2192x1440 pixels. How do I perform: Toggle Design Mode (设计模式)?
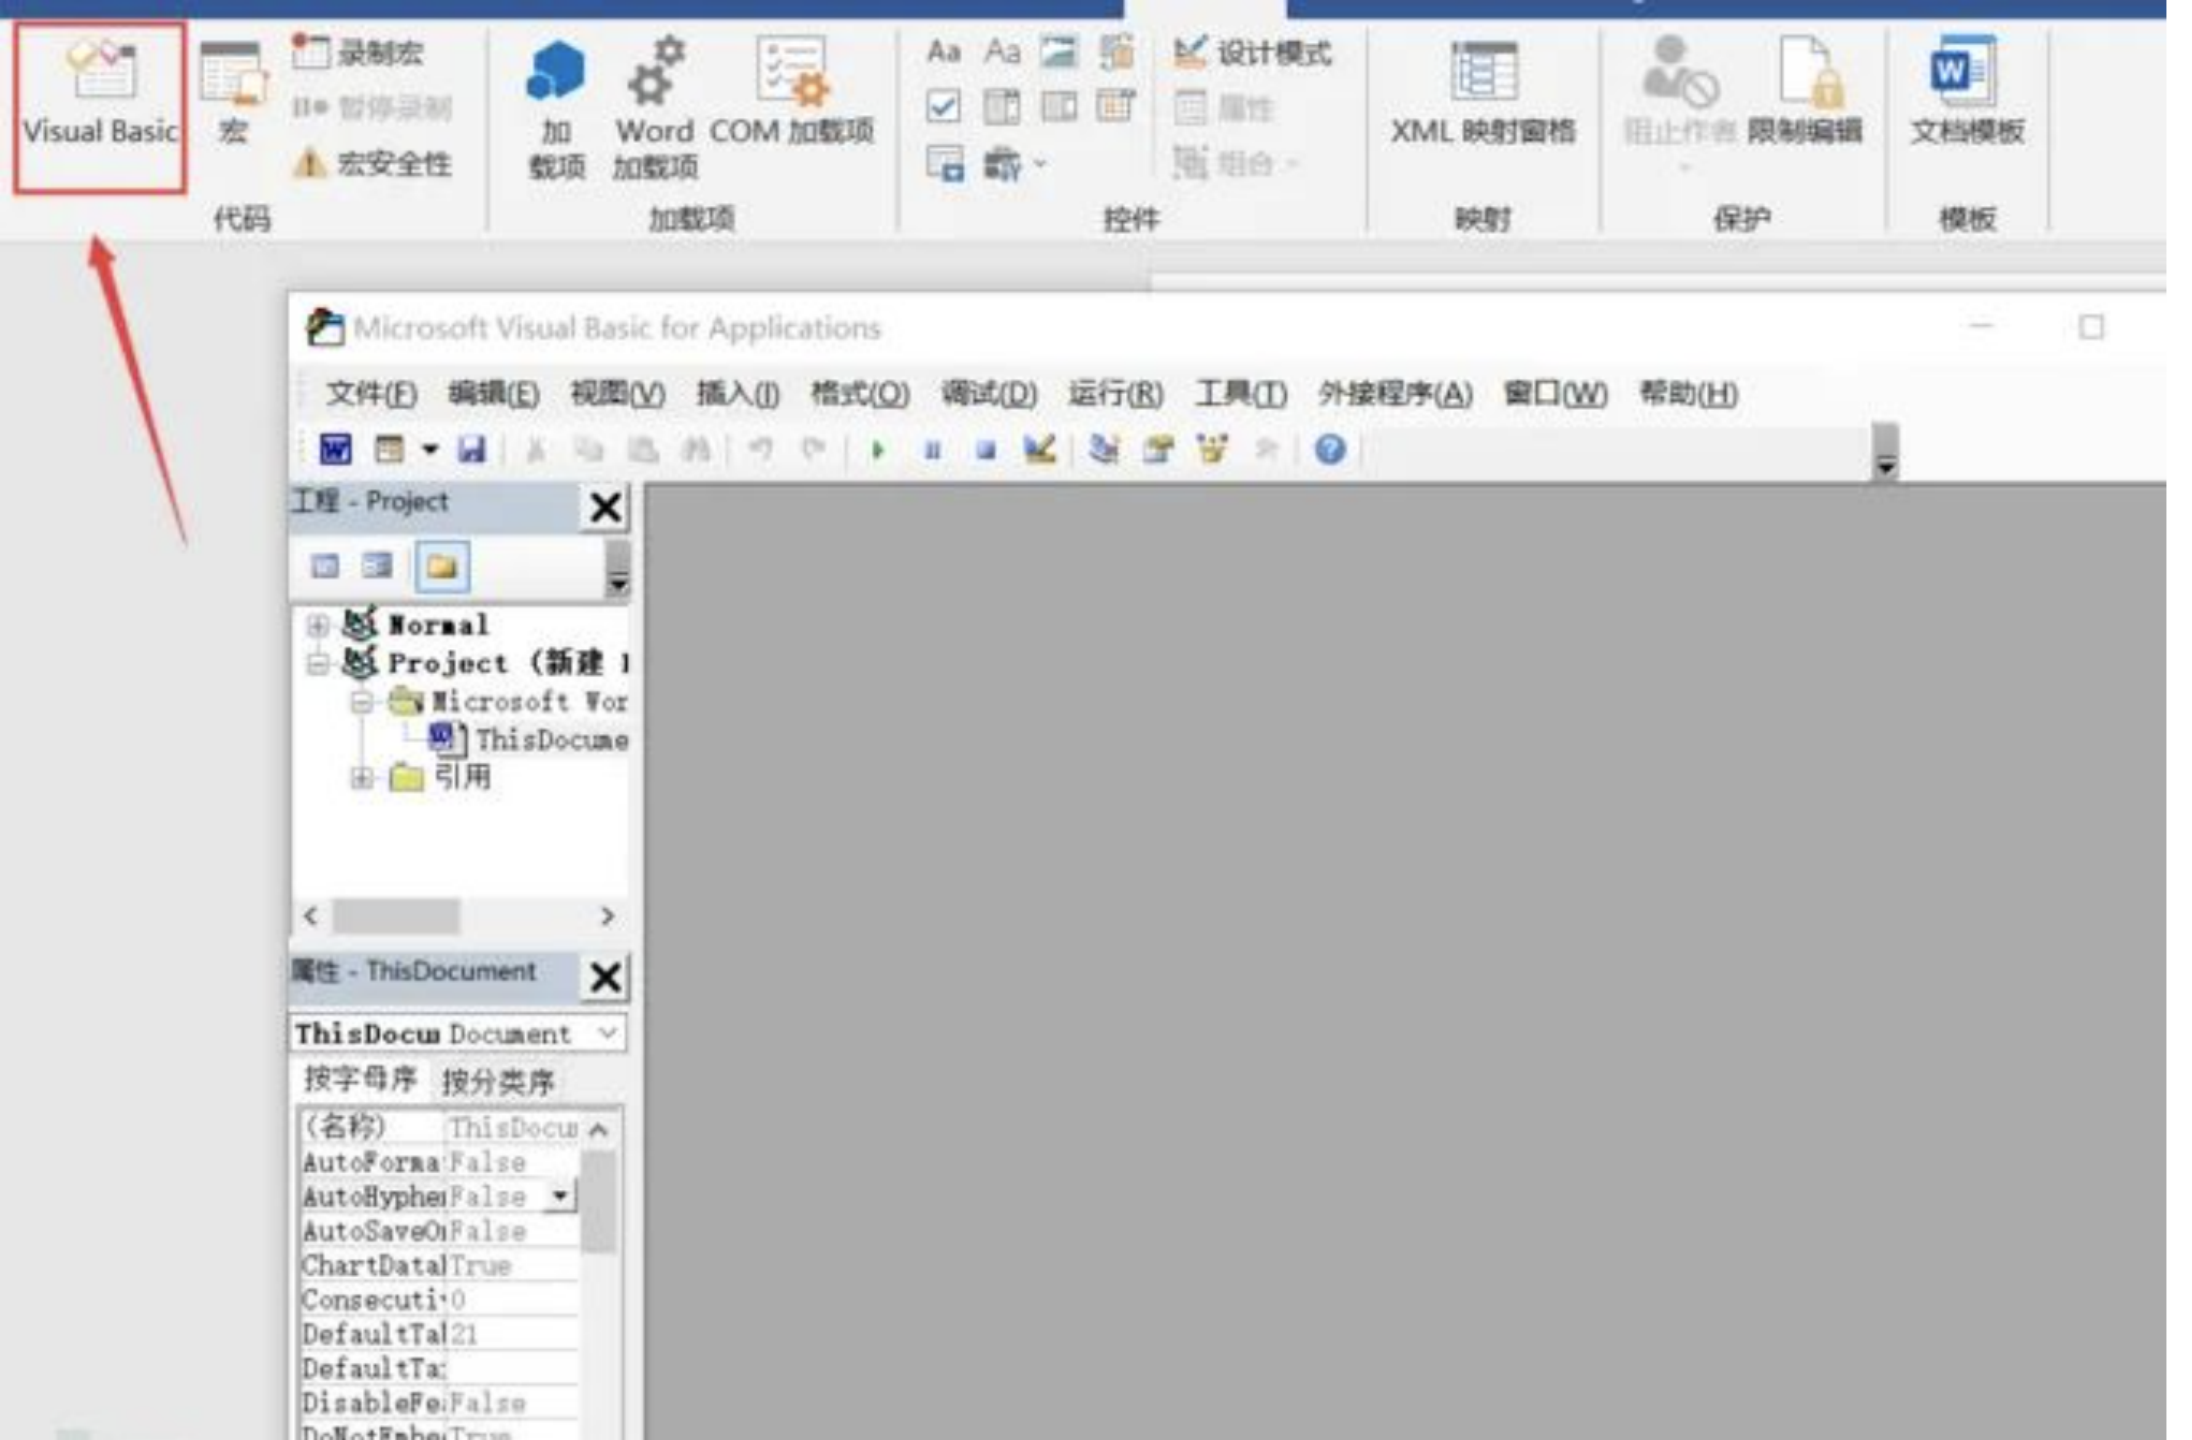pos(1252,52)
